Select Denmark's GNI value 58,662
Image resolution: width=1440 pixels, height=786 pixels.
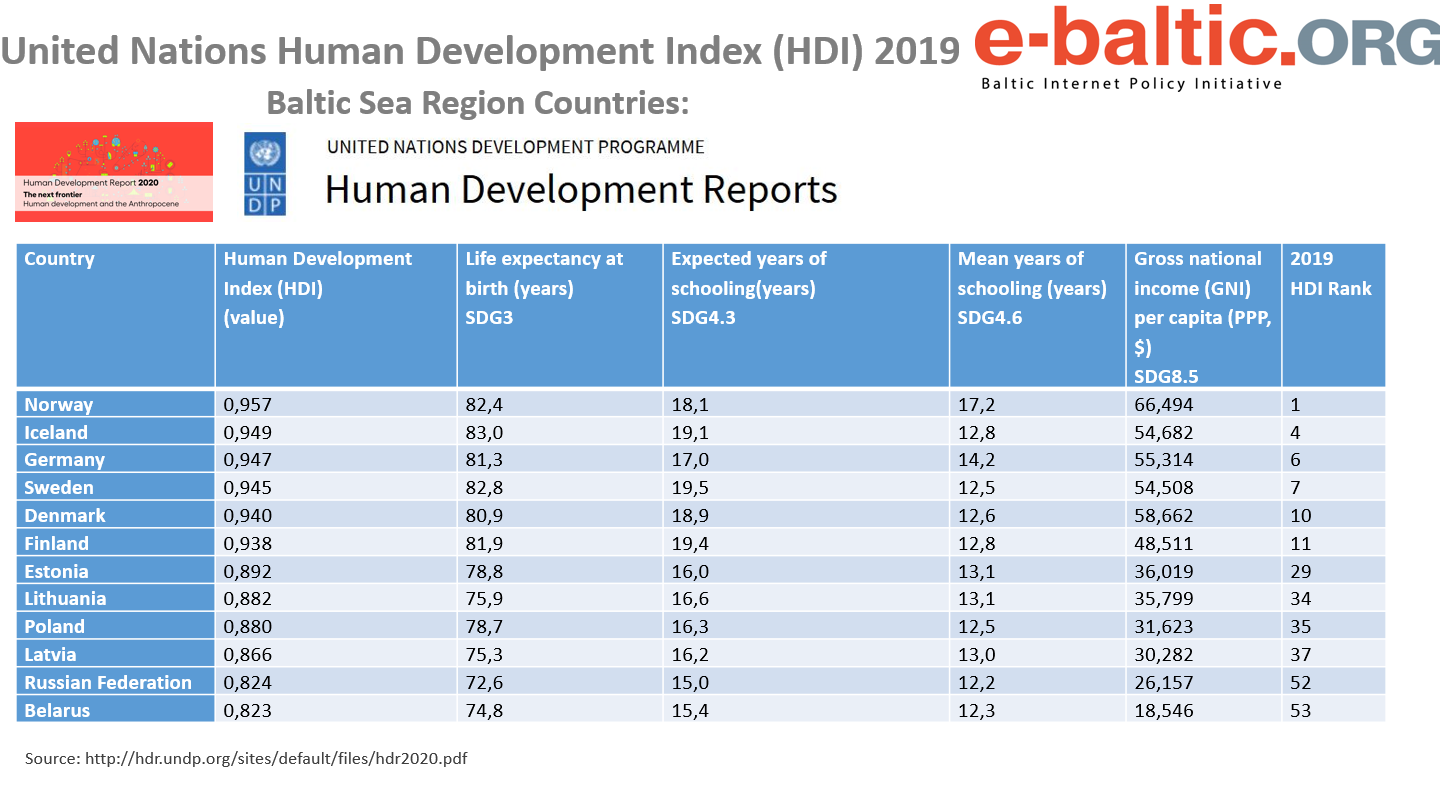[1164, 516]
